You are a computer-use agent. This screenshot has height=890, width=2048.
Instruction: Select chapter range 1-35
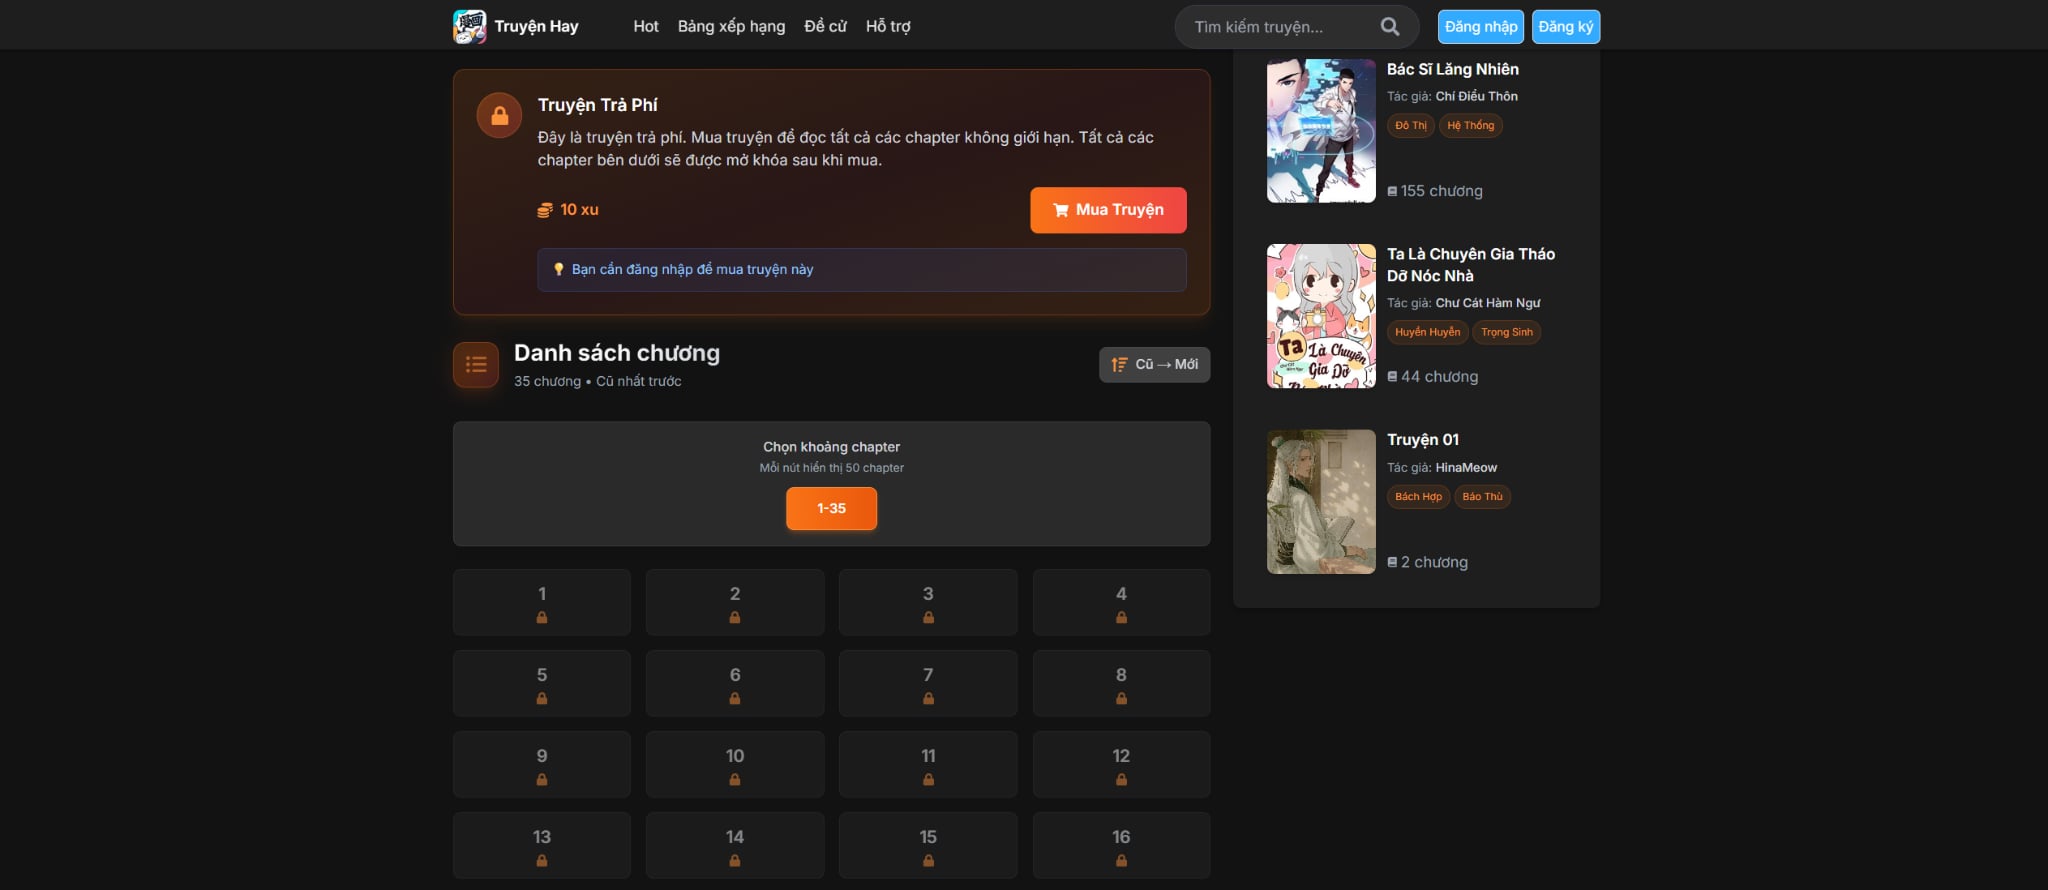(x=831, y=508)
